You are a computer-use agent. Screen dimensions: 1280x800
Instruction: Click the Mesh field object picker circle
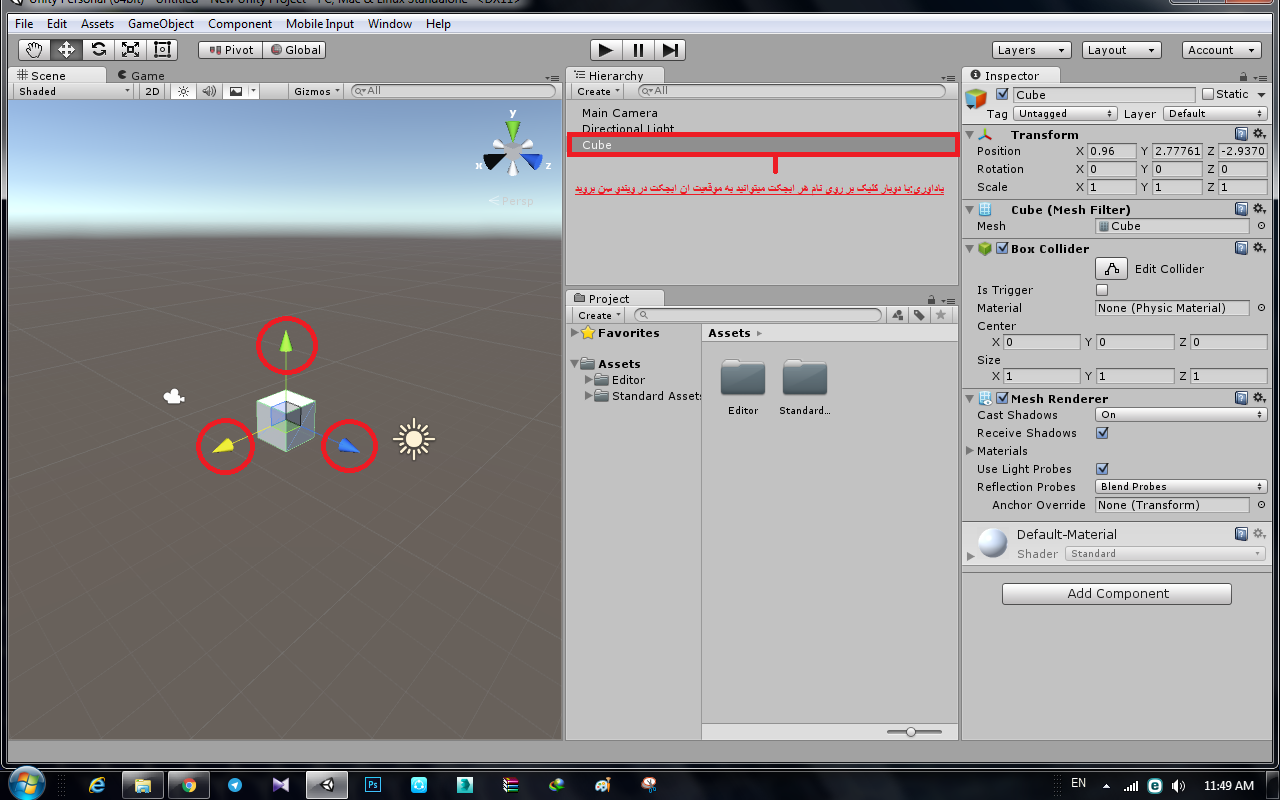click(1261, 226)
